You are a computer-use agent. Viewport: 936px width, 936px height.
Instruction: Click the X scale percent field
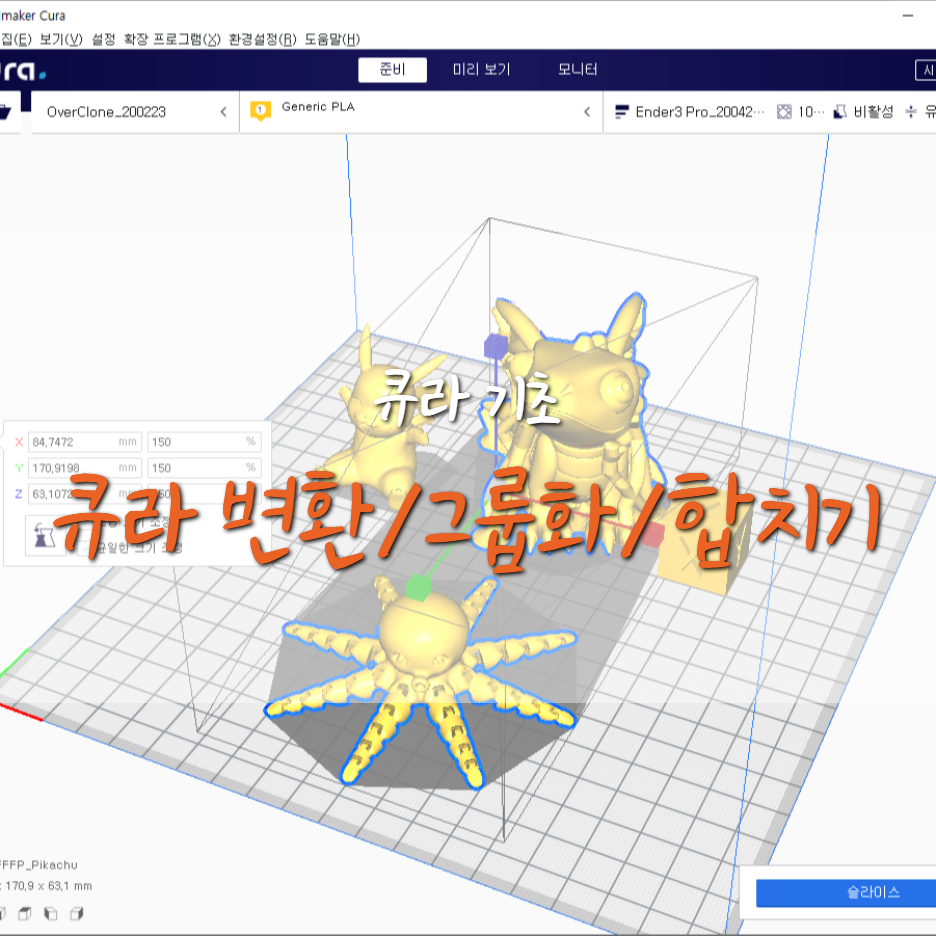click(x=204, y=442)
